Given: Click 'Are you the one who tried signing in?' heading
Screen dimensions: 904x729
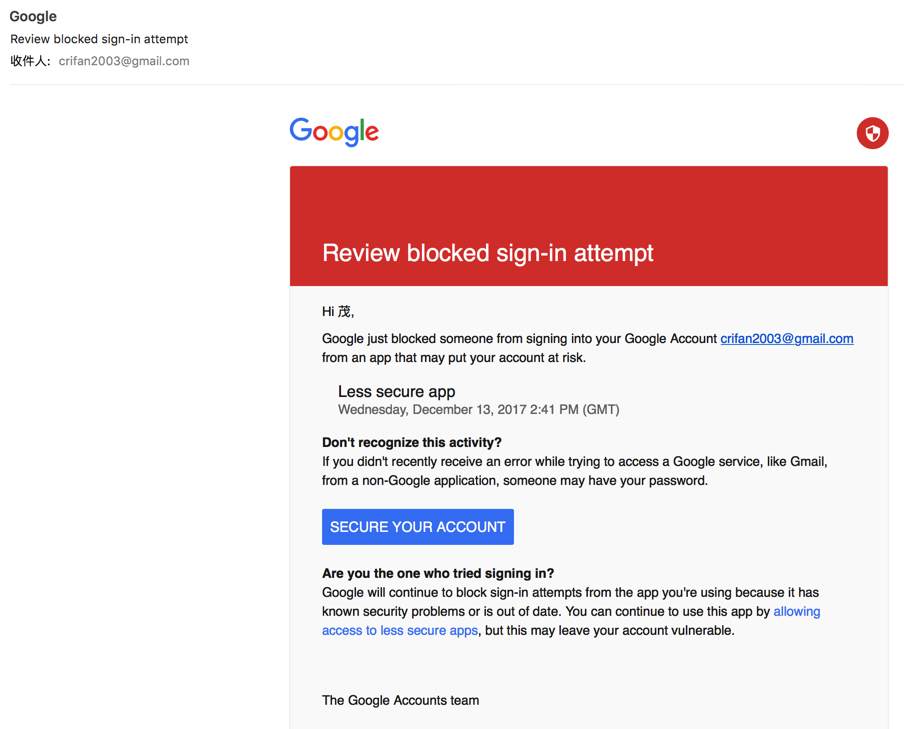Looking at the screenshot, I should pos(438,574).
